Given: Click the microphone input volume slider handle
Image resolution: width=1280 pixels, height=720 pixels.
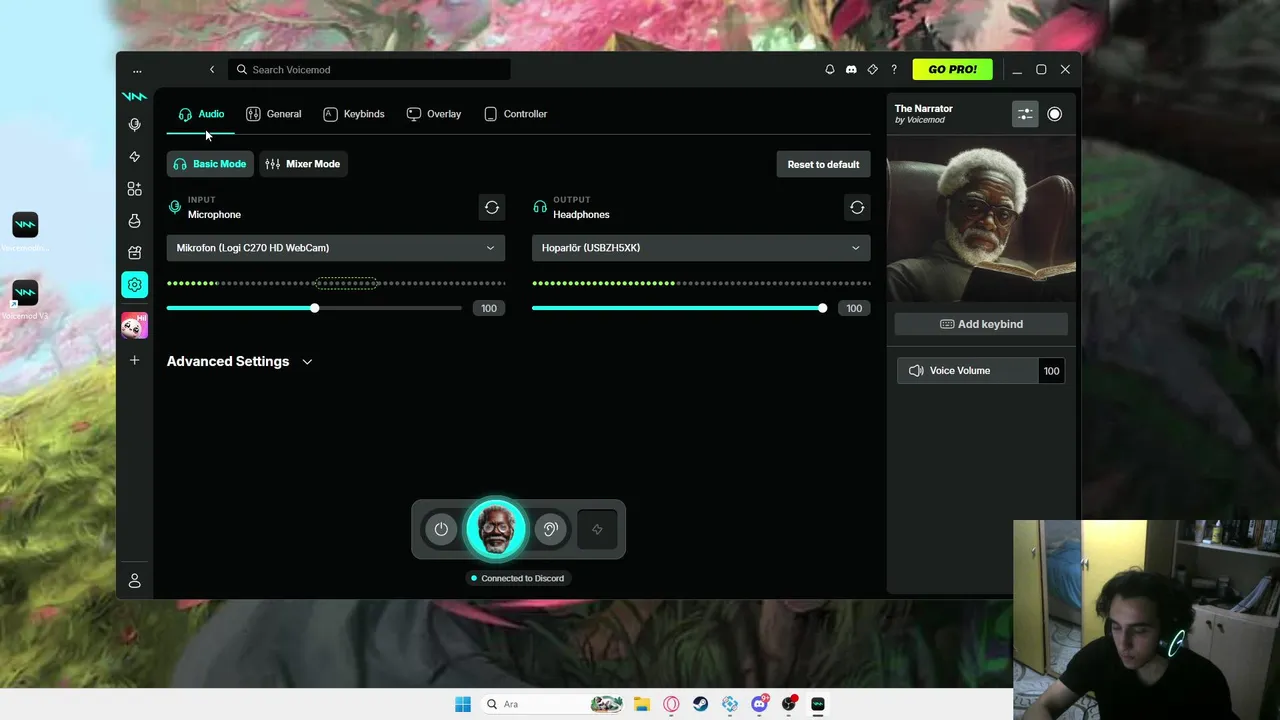Looking at the screenshot, I should pos(315,308).
